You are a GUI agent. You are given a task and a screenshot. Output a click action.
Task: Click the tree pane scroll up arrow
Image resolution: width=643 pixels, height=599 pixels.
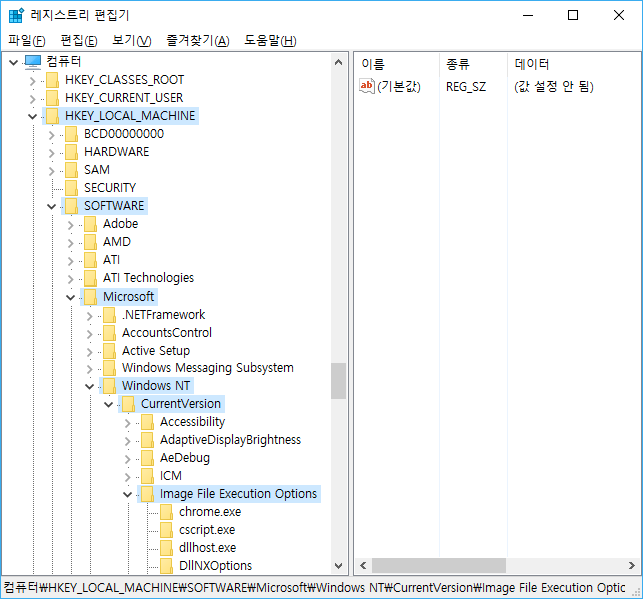point(338,62)
